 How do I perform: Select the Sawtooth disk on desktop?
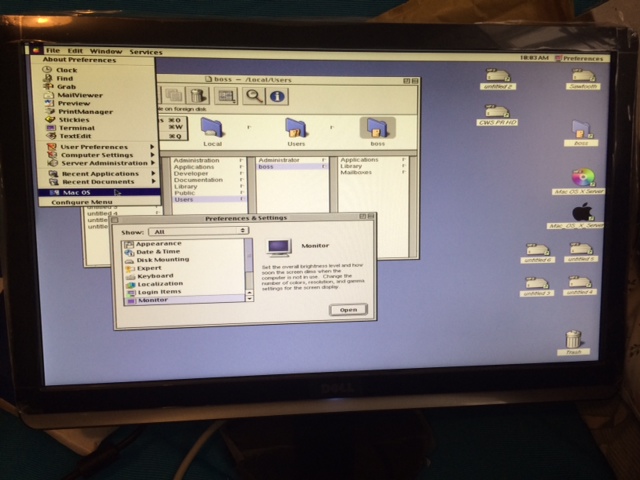point(582,79)
